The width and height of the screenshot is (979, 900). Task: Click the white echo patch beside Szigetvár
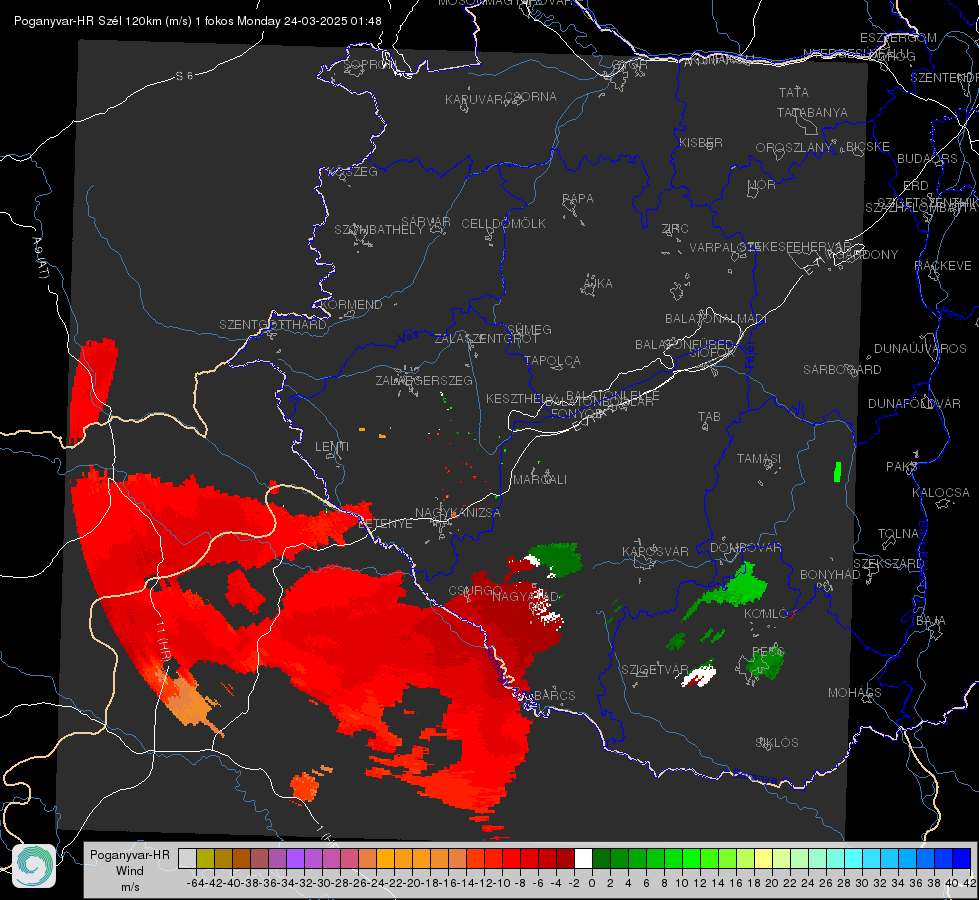pos(699,676)
